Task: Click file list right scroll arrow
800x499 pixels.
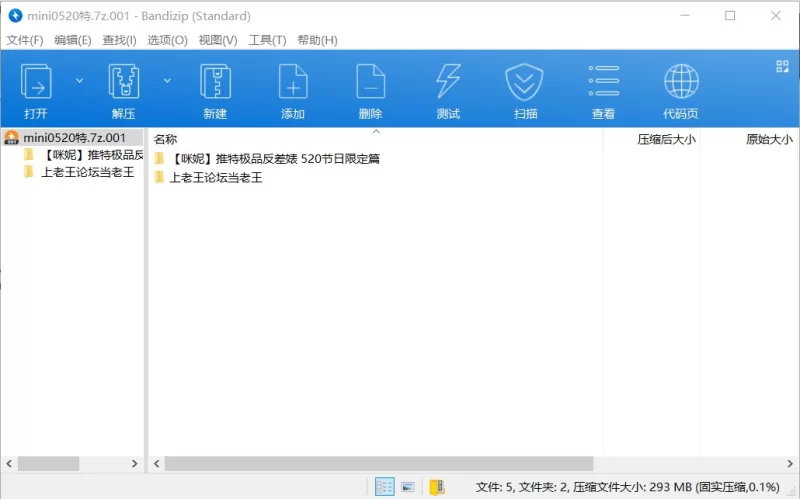Action: click(790, 463)
